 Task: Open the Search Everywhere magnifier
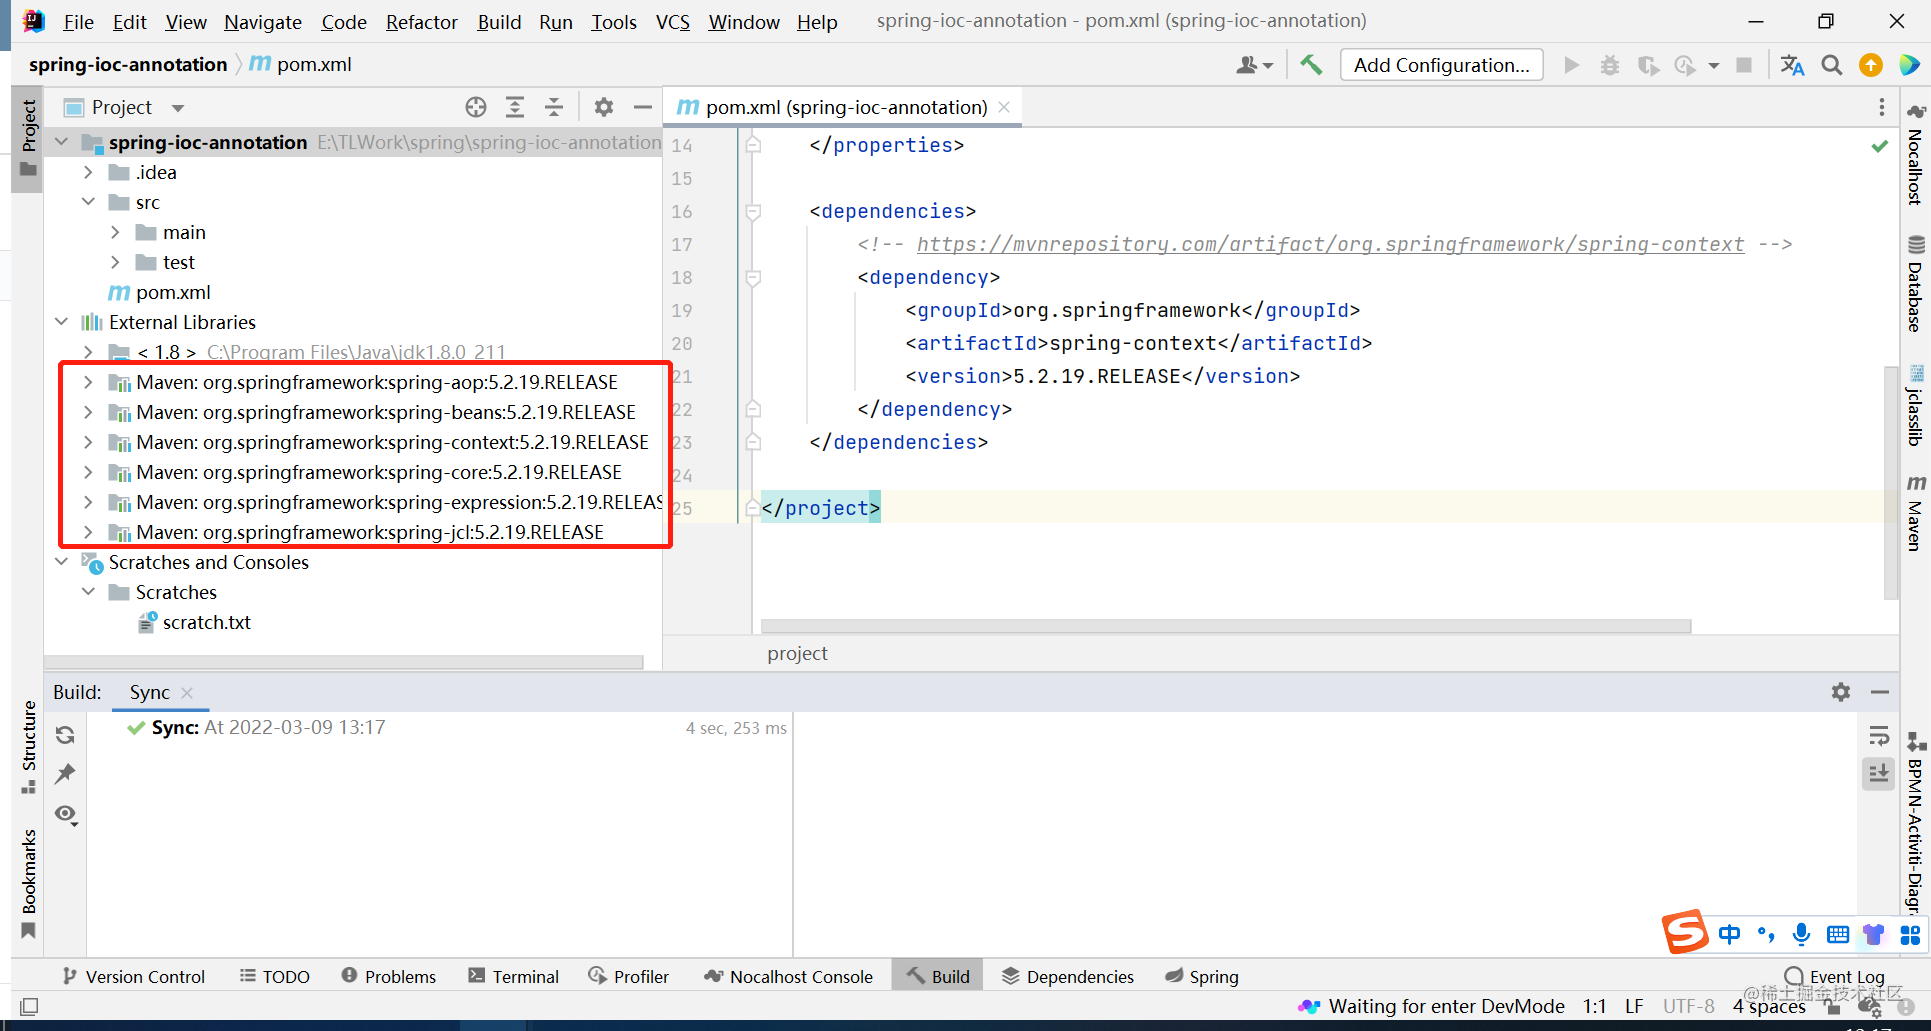pos(1832,65)
